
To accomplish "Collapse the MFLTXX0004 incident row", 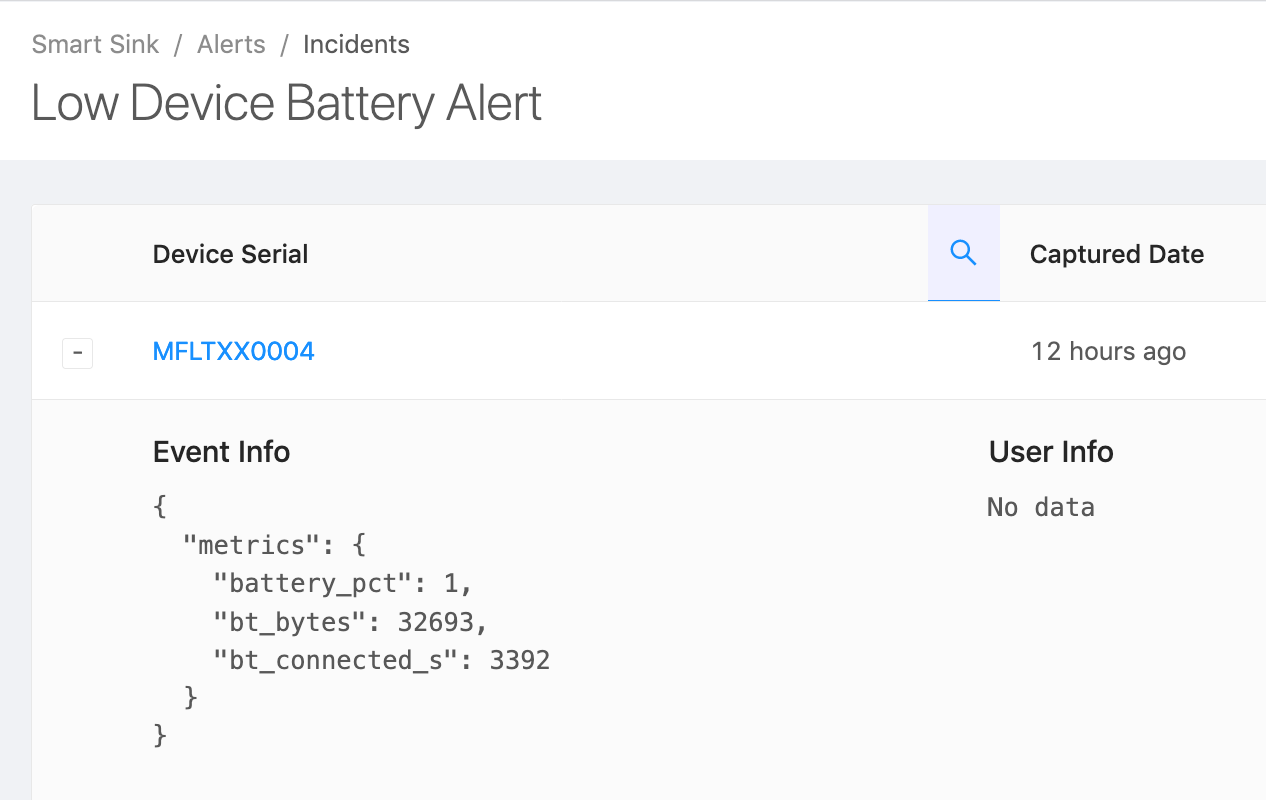I will 77,353.
